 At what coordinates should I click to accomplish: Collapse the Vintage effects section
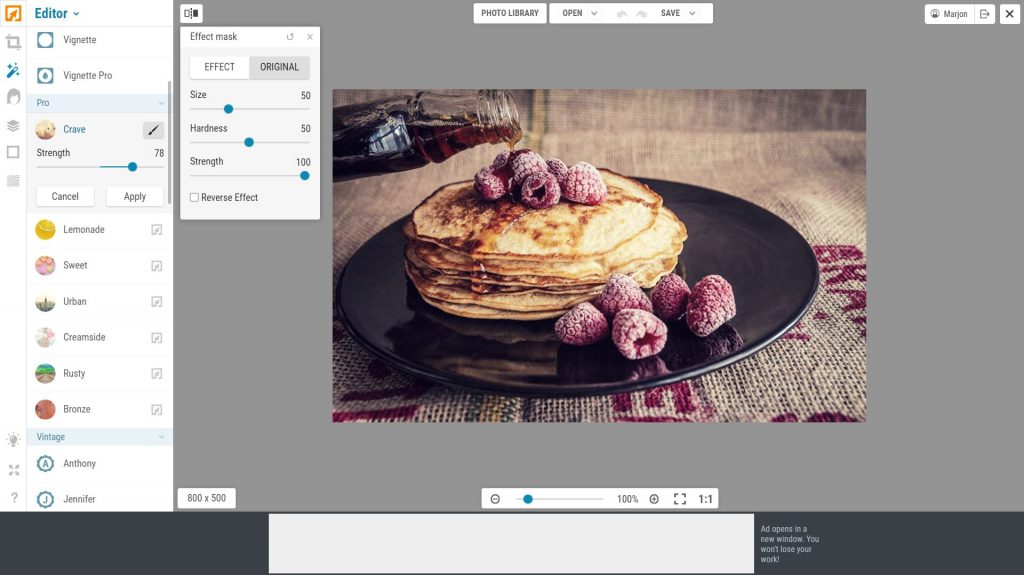coord(161,437)
